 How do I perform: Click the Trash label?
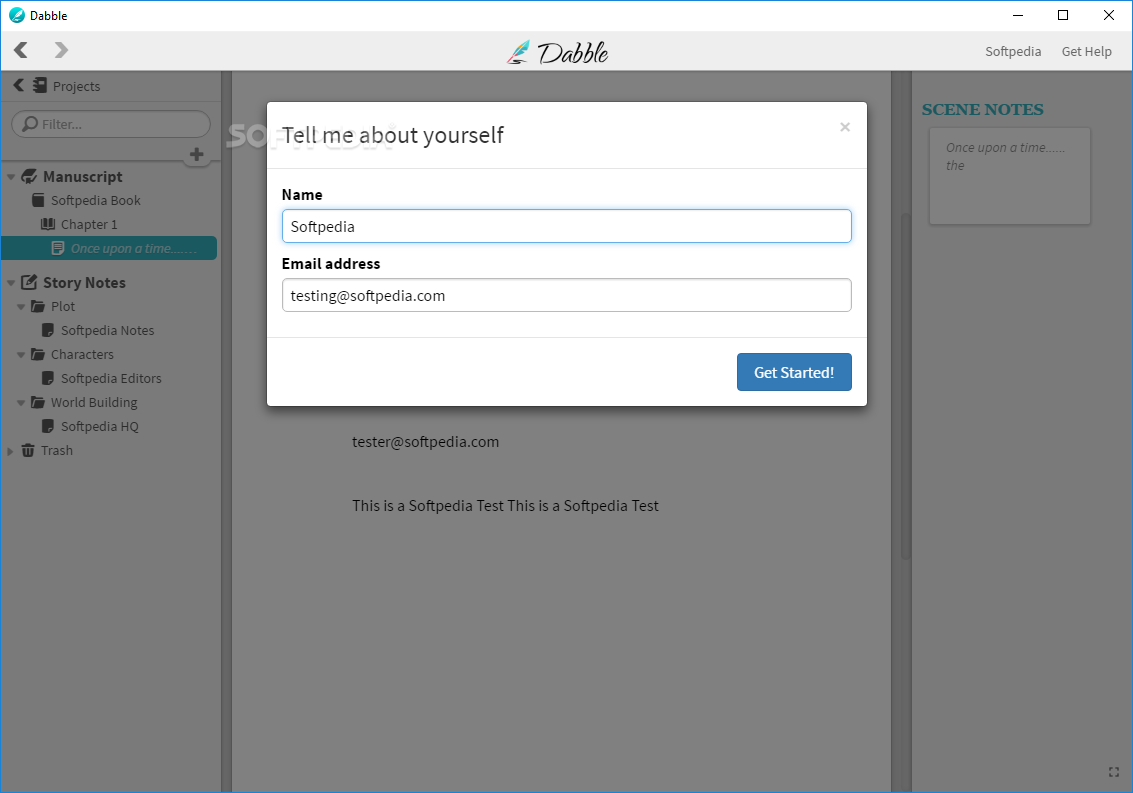57,450
